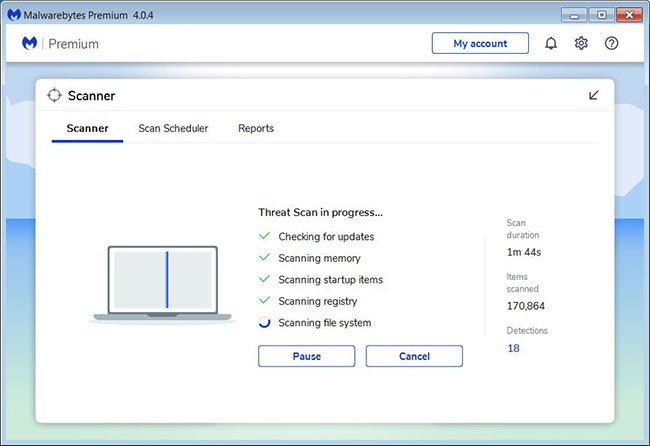Click the spinner beside Scanning file system
Viewport: 650px width, 446px height.
tap(264, 322)
